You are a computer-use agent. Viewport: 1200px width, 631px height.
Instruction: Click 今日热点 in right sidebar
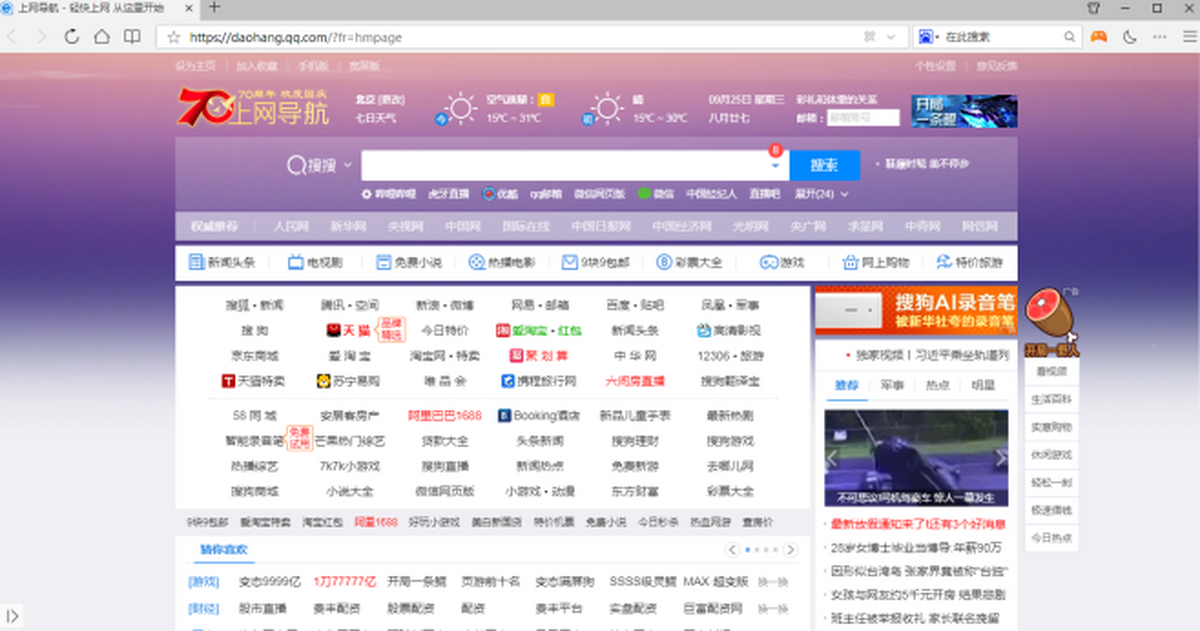pos(1052,538)
